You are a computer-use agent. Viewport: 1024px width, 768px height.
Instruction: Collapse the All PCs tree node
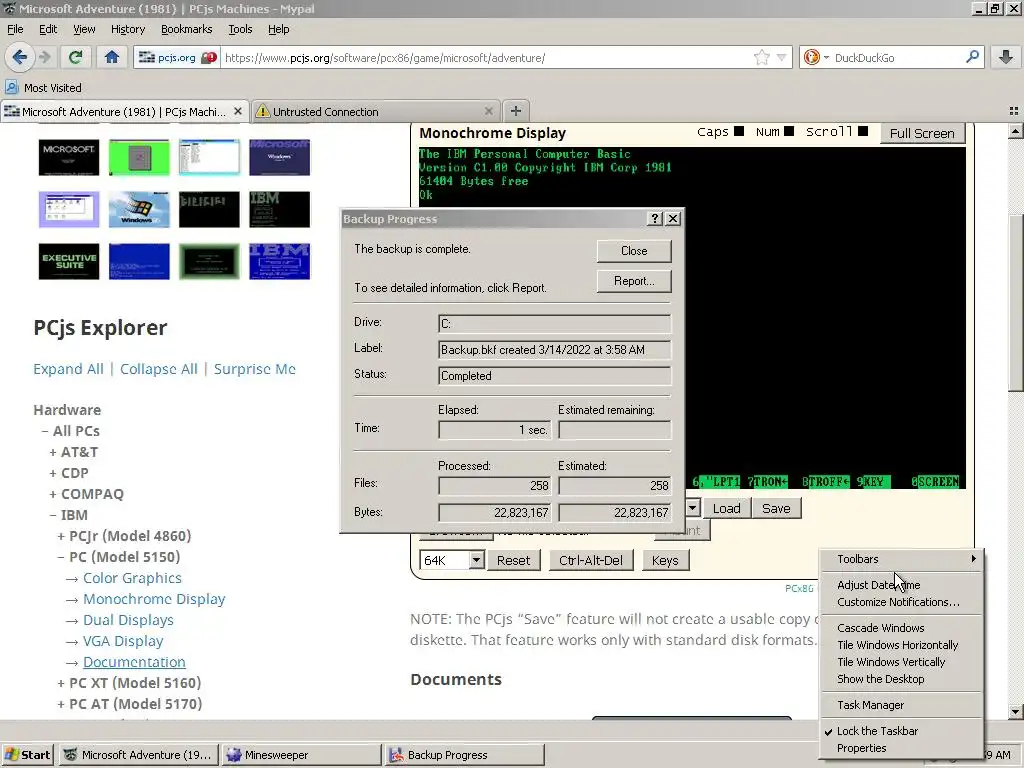point(45,431)
